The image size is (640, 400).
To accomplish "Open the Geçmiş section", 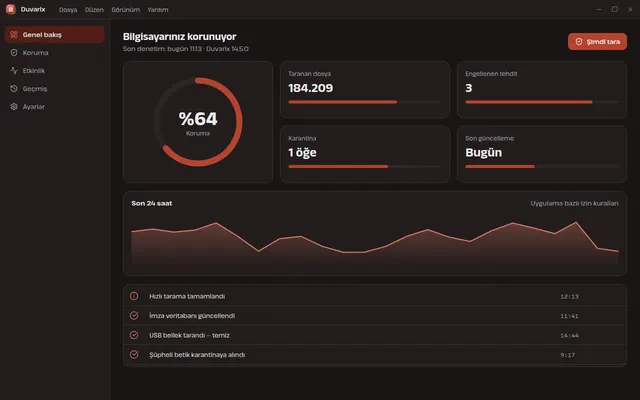I will point(55,89).
